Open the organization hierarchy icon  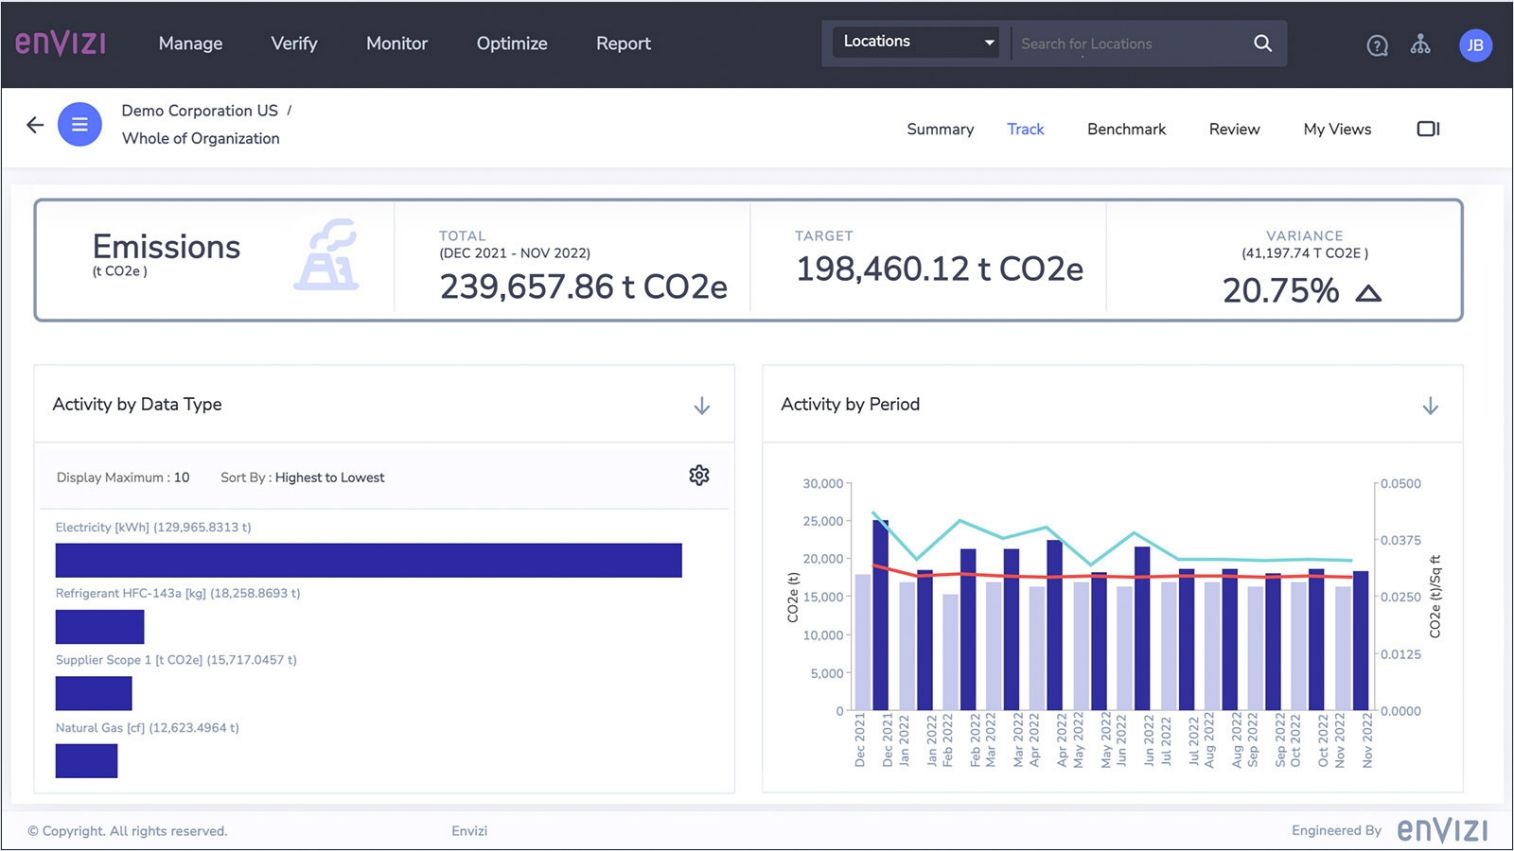click(1420, 44)
